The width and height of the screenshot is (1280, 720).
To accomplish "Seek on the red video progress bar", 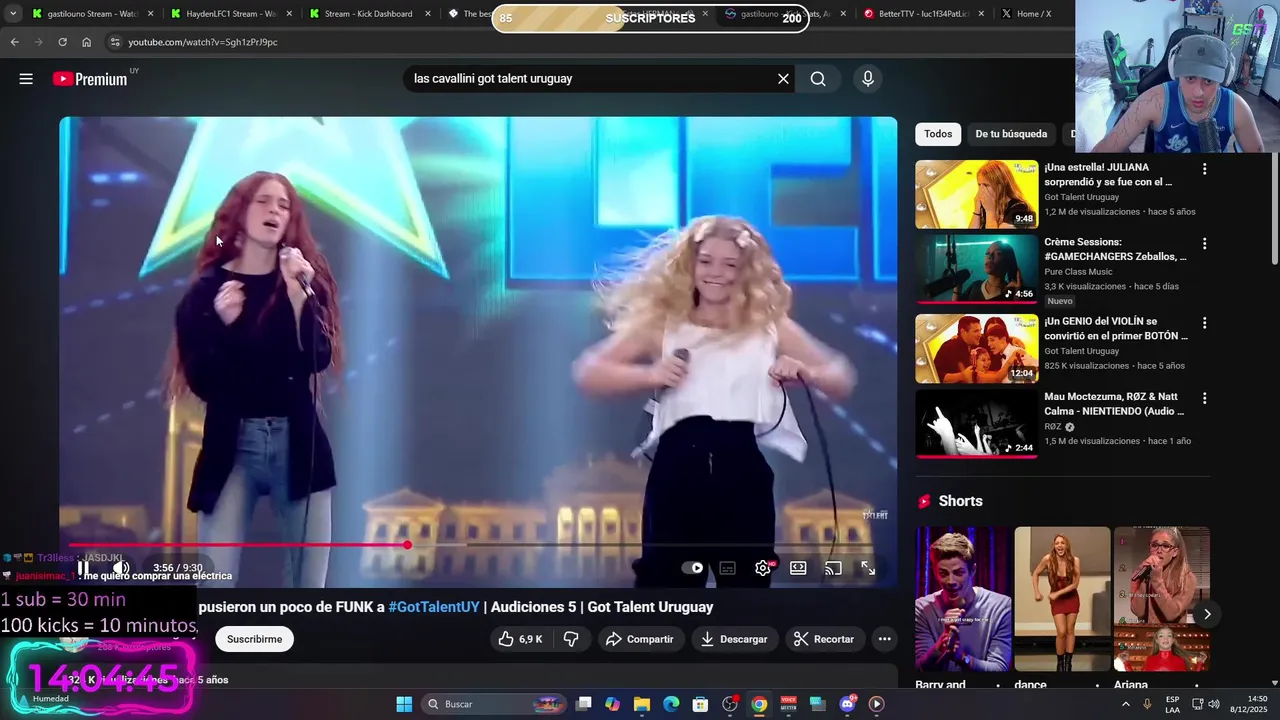I will 478,545.
